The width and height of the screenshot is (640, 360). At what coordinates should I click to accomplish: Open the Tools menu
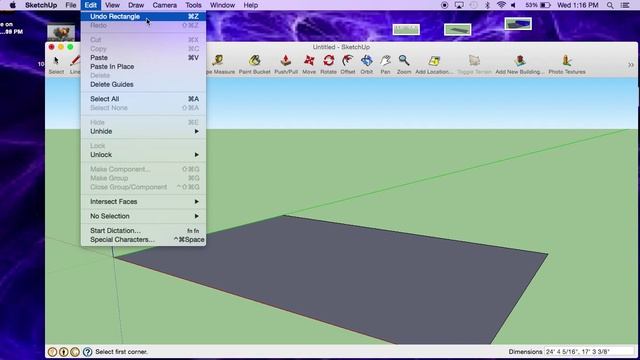point(193,5)
